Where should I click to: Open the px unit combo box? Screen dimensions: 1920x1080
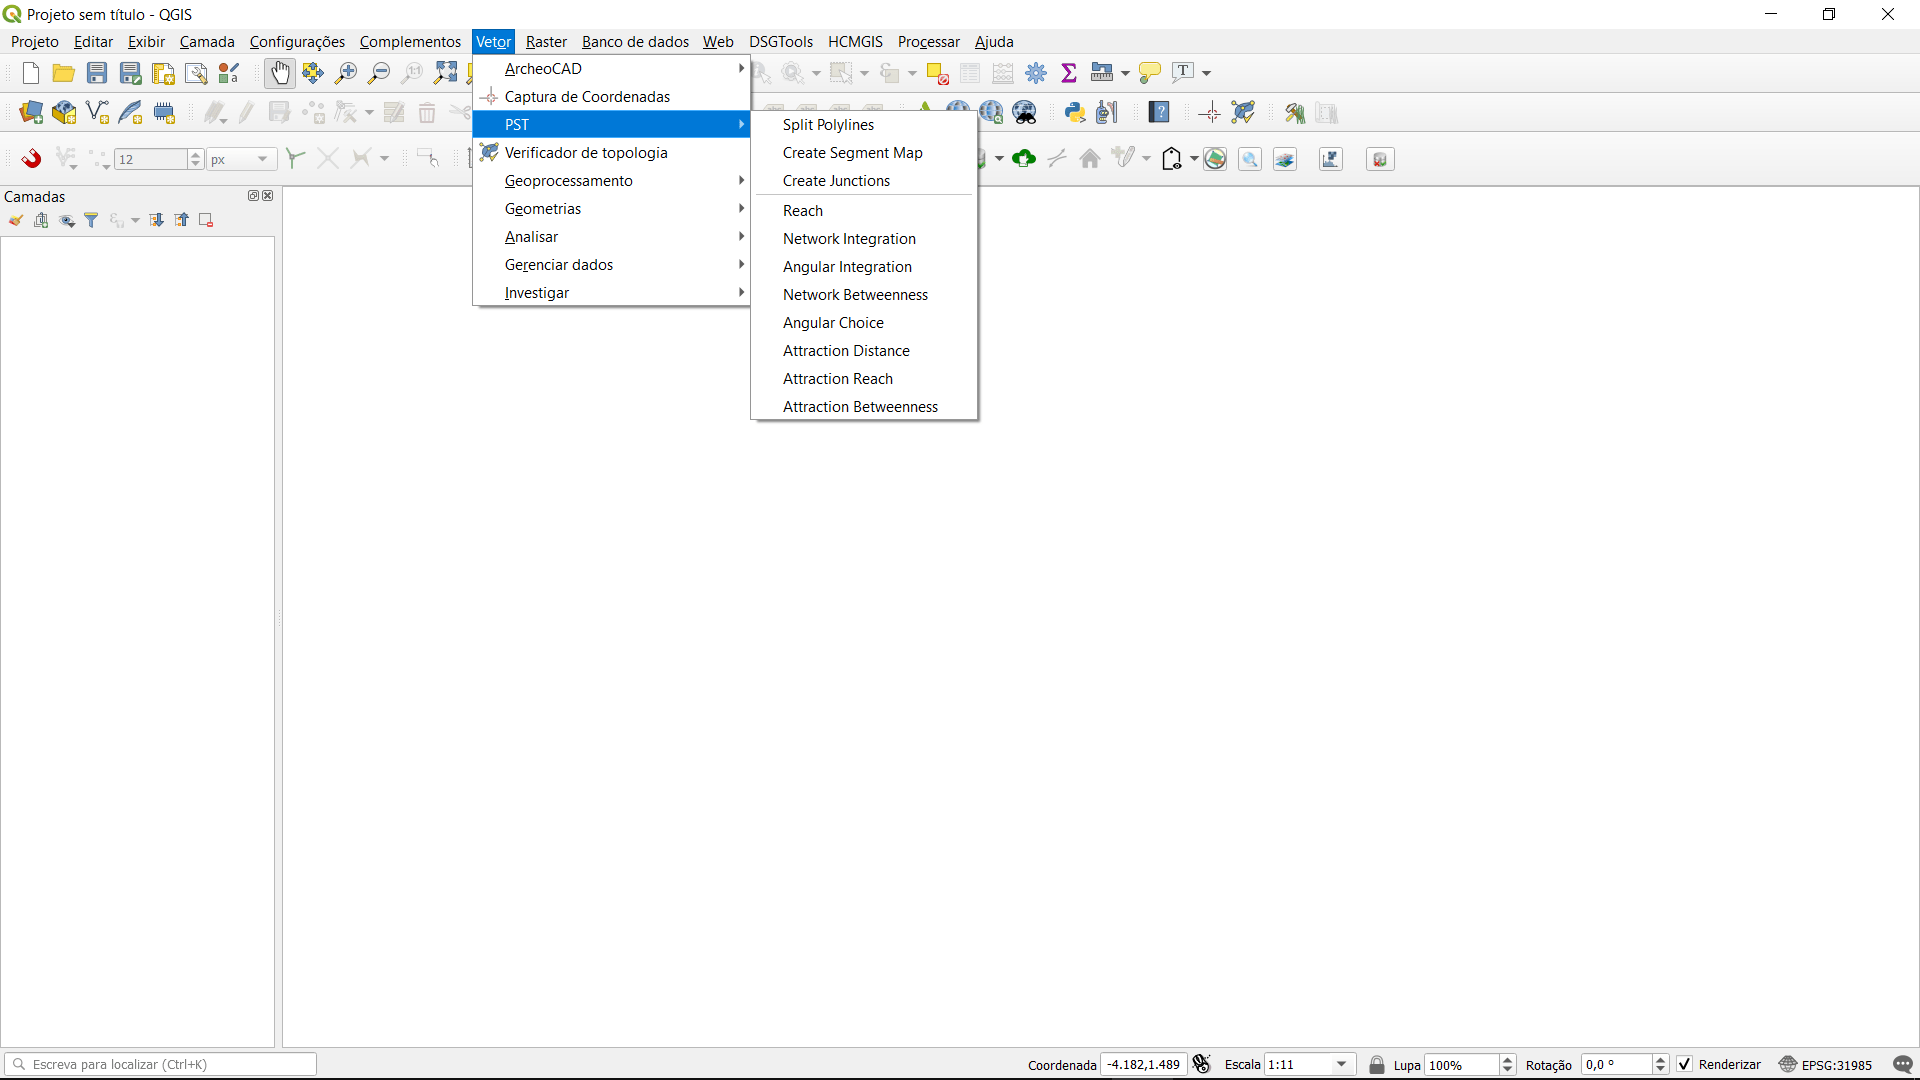(x=241, y=159)
